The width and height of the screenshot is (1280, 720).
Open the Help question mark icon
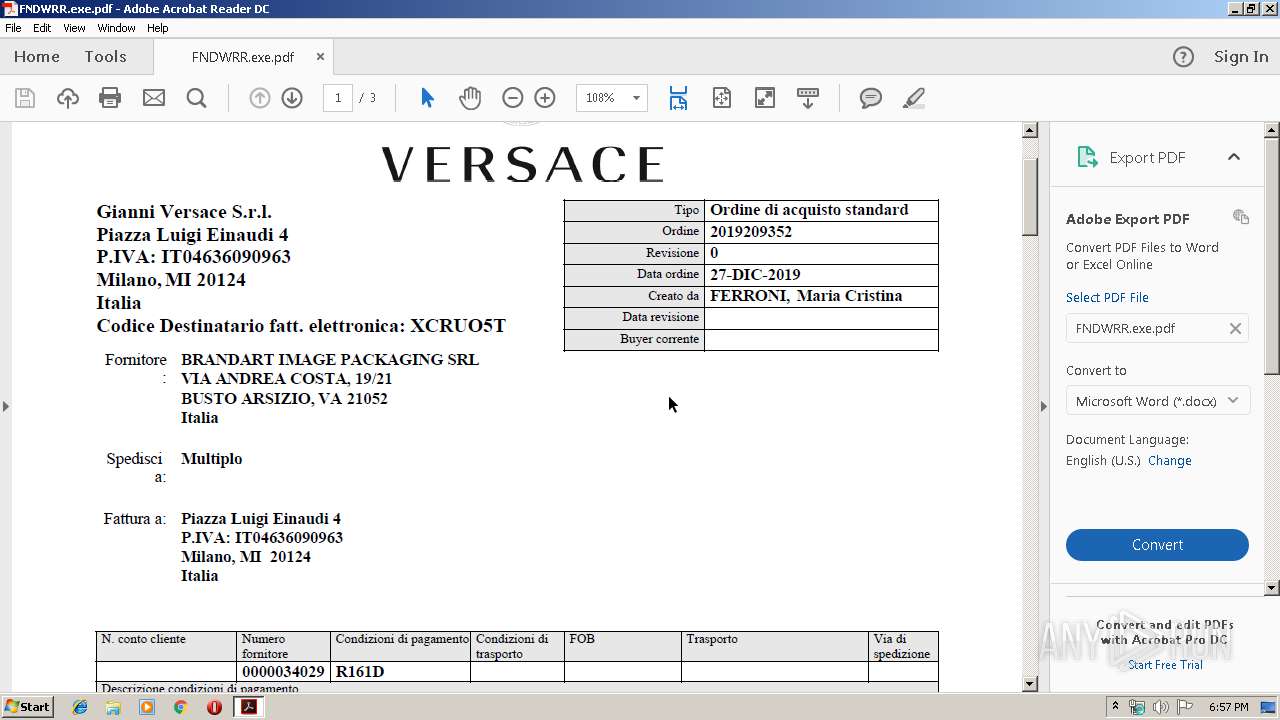pos(1183,57)
